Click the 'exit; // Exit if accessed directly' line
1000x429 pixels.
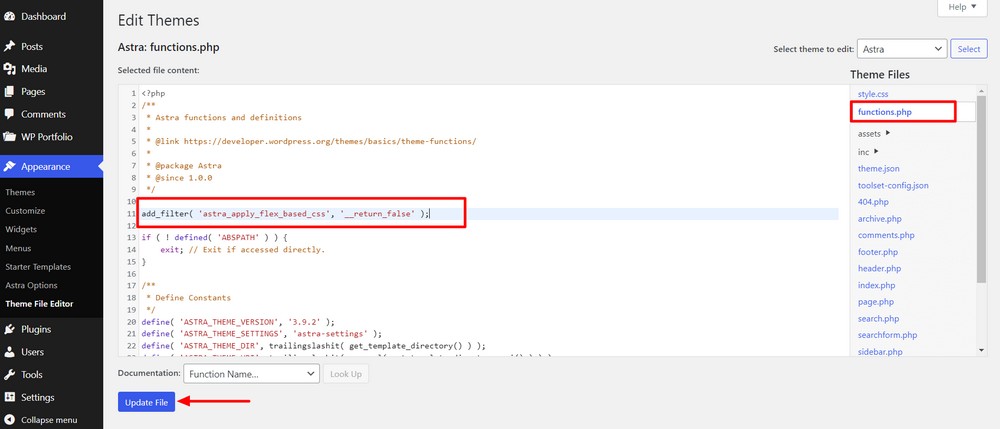click(242, 250)
